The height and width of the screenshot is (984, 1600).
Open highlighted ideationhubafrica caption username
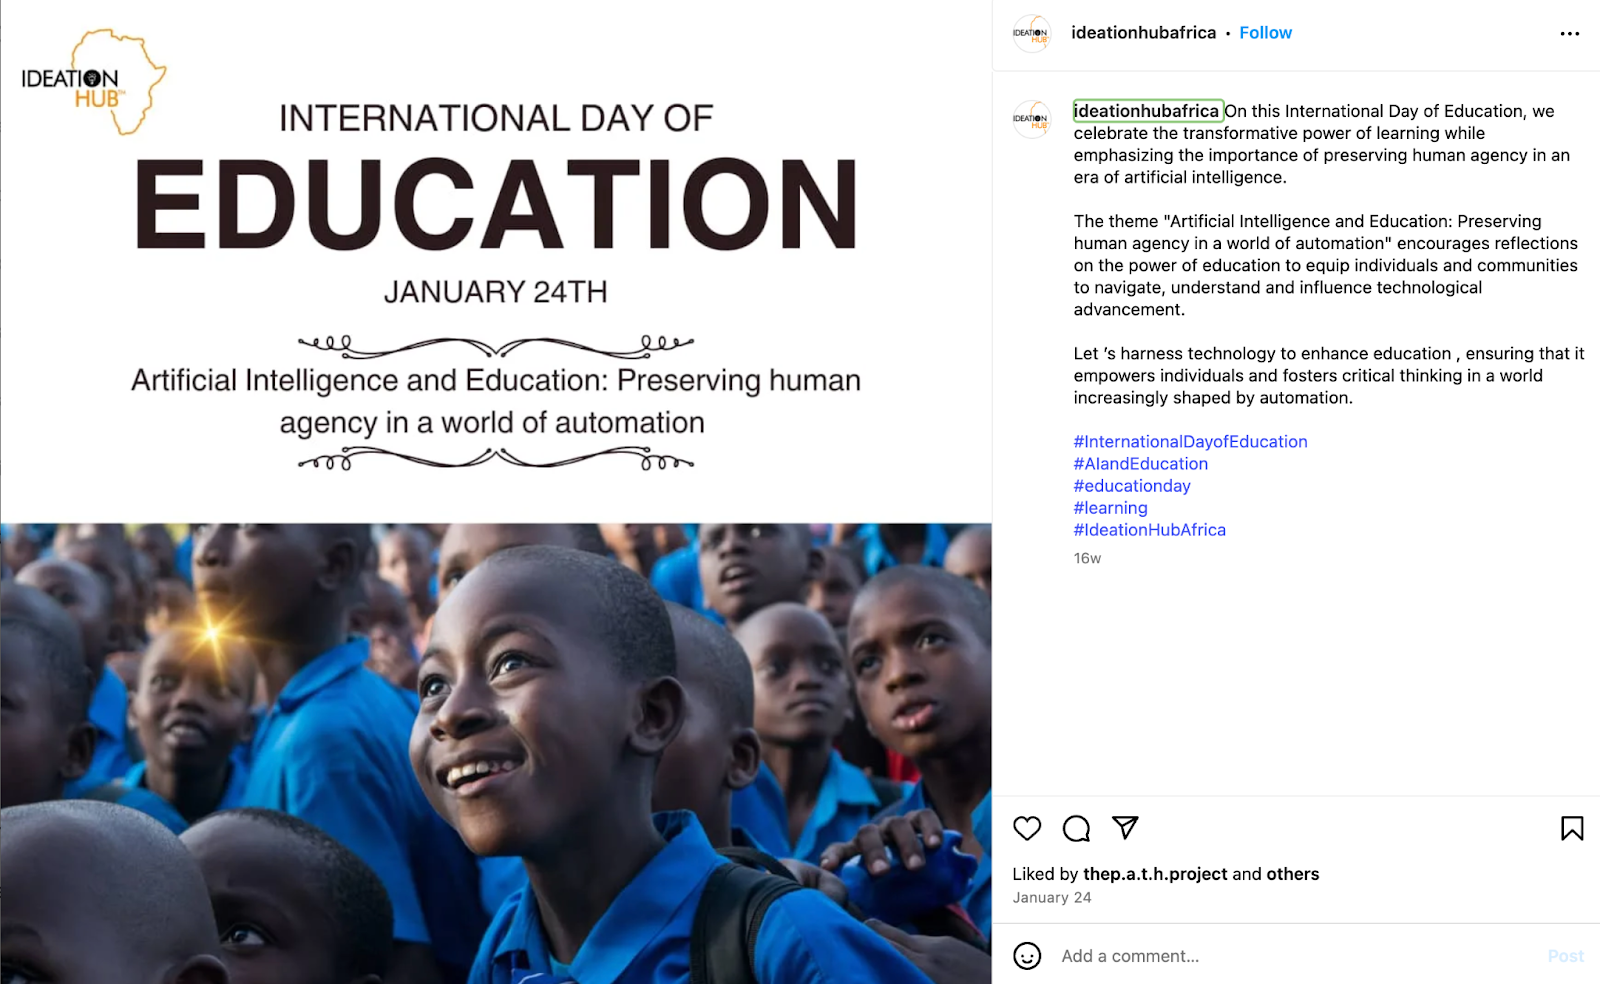[1147, 111]
